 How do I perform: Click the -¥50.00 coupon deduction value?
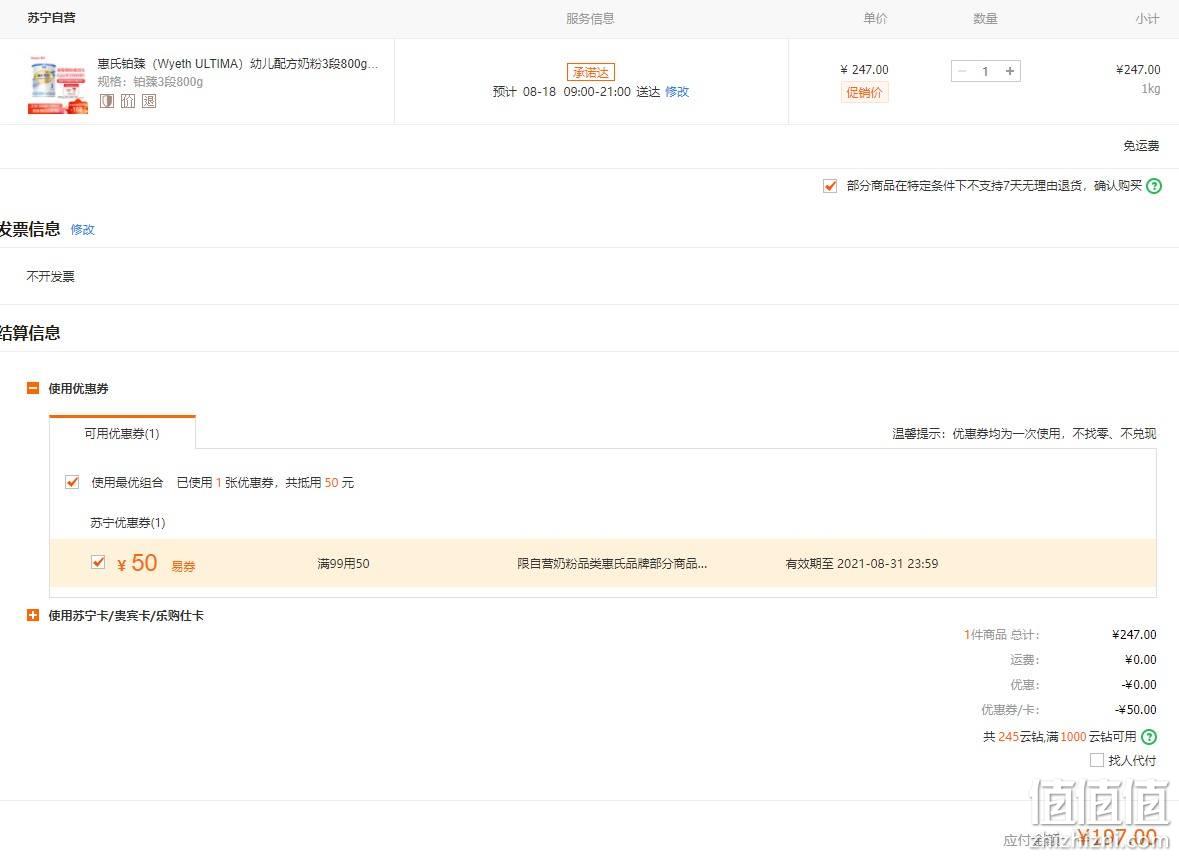[1135, 709]
